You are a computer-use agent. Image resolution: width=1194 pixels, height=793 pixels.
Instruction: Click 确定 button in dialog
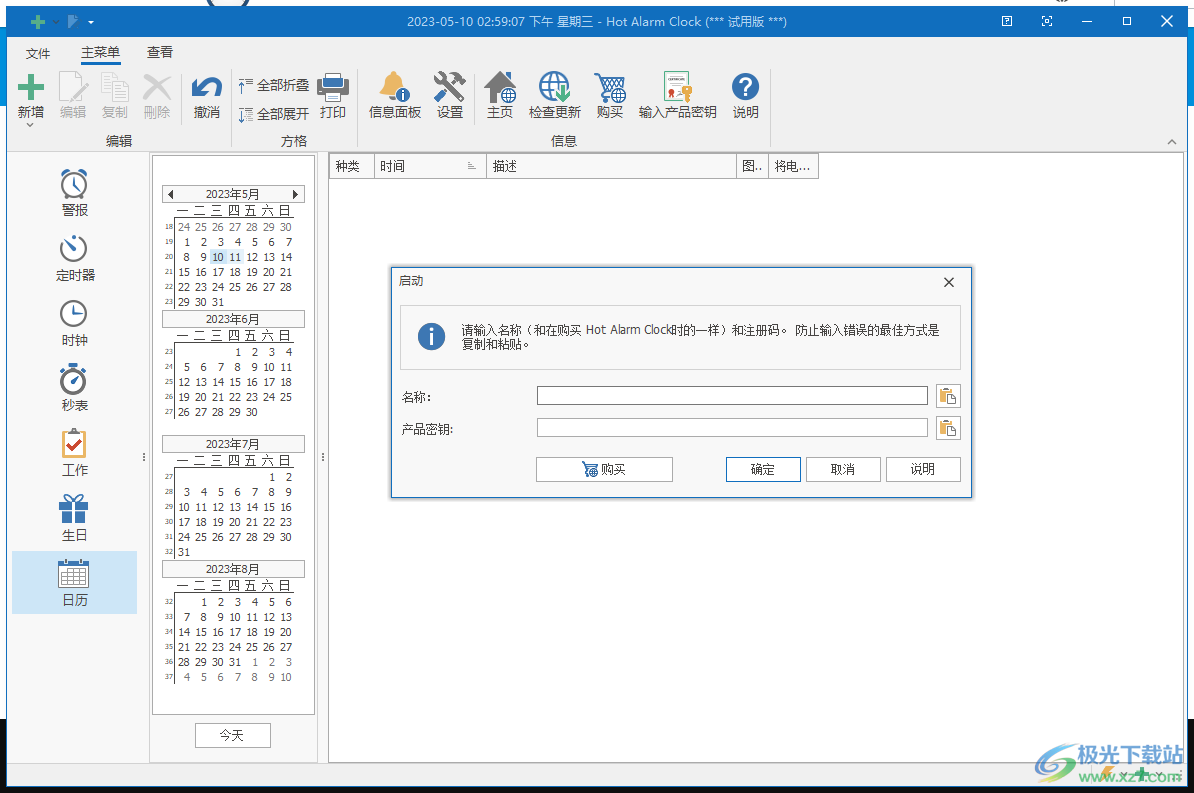point(763,469)
